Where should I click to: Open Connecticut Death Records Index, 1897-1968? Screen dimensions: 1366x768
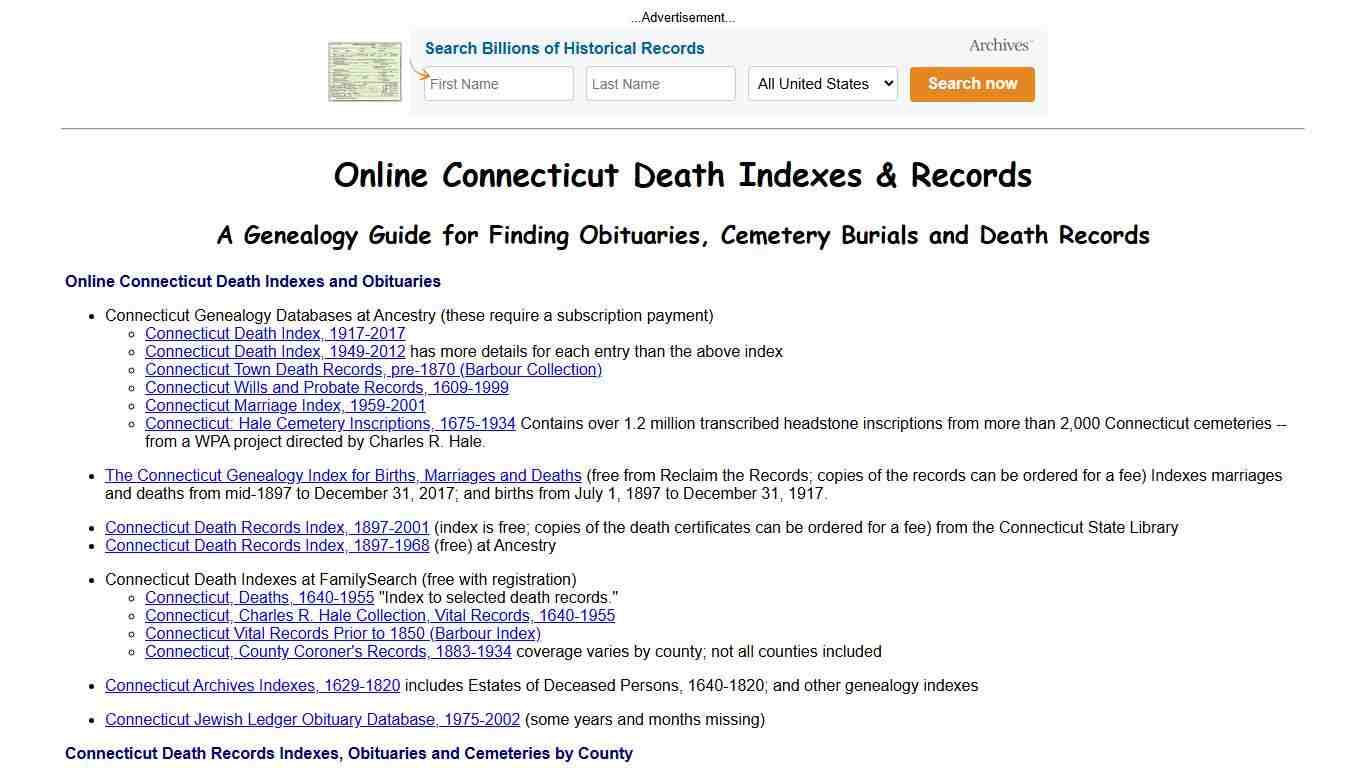pyautogui.click(x=266, y=545)
